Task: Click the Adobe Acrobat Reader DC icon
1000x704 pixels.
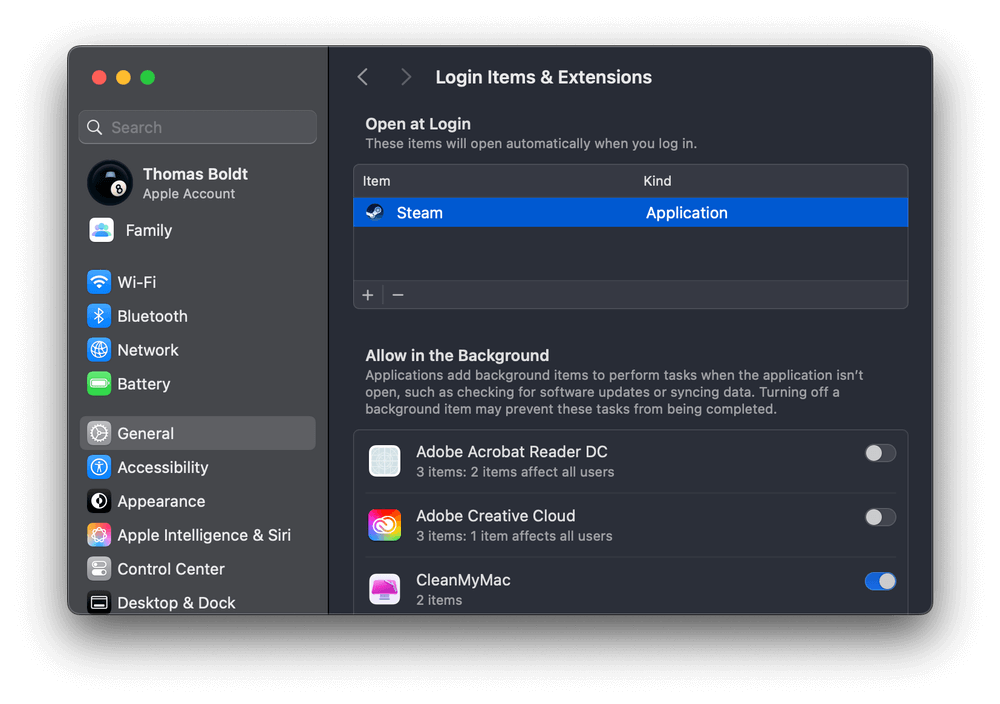Action: coord(385,461)
